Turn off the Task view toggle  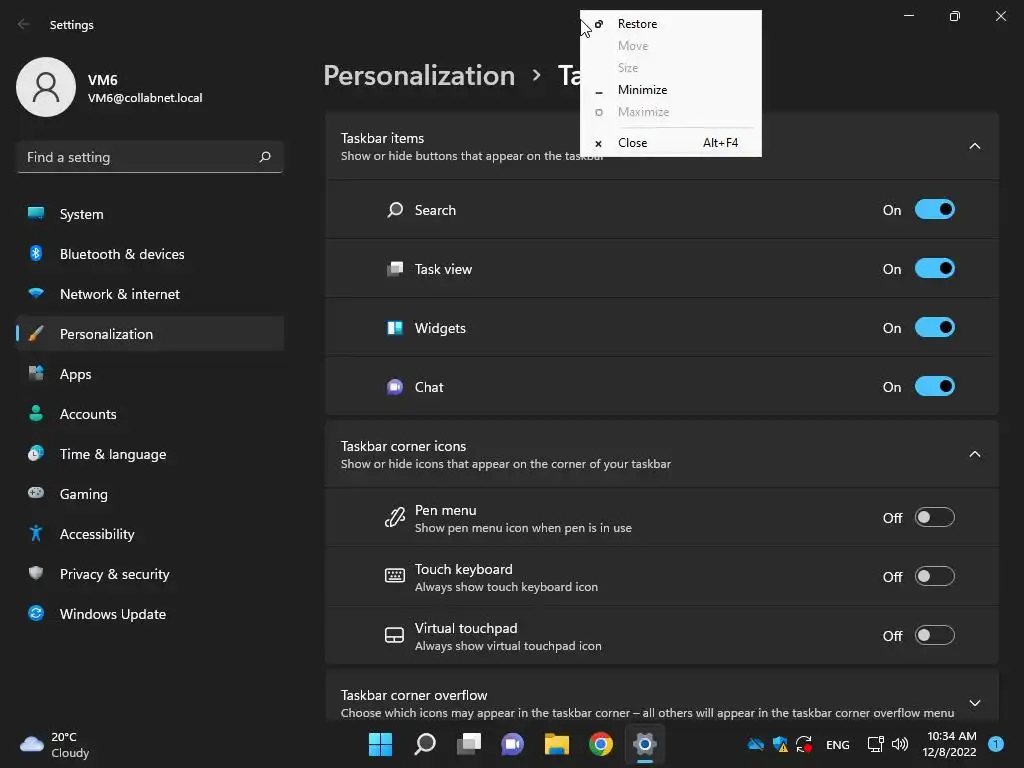click(x=935, y=268)
